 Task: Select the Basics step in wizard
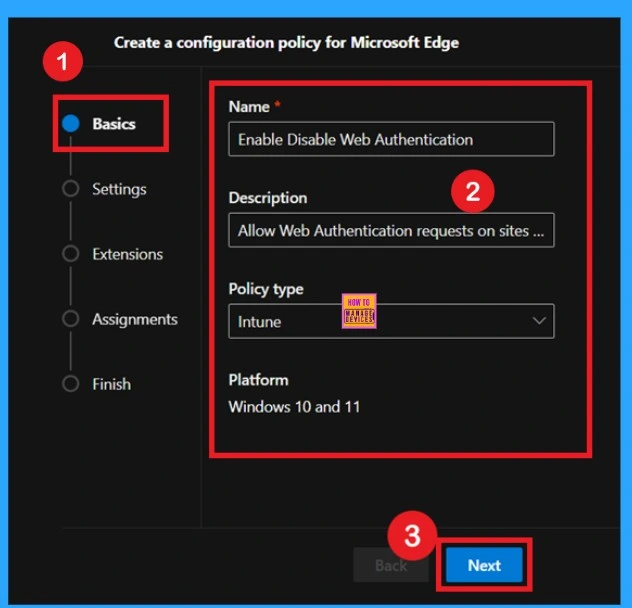point(114,124)
